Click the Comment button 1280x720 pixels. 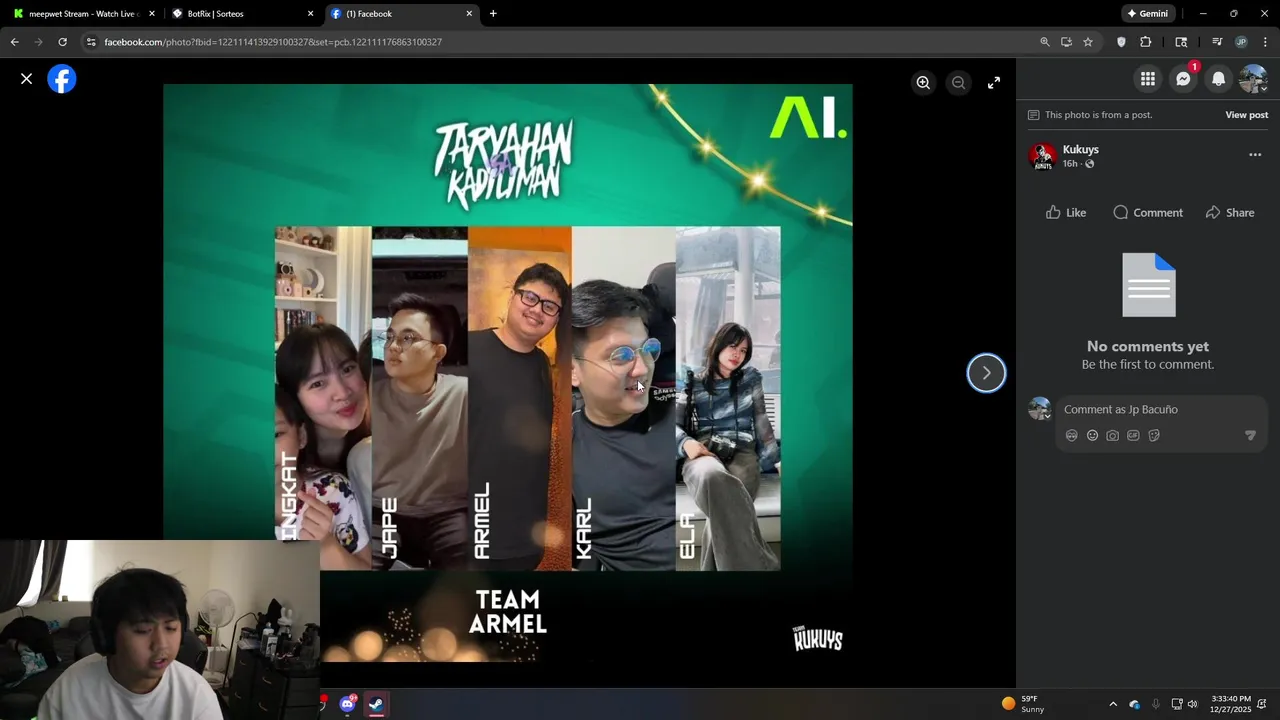tap(1147, 212)
